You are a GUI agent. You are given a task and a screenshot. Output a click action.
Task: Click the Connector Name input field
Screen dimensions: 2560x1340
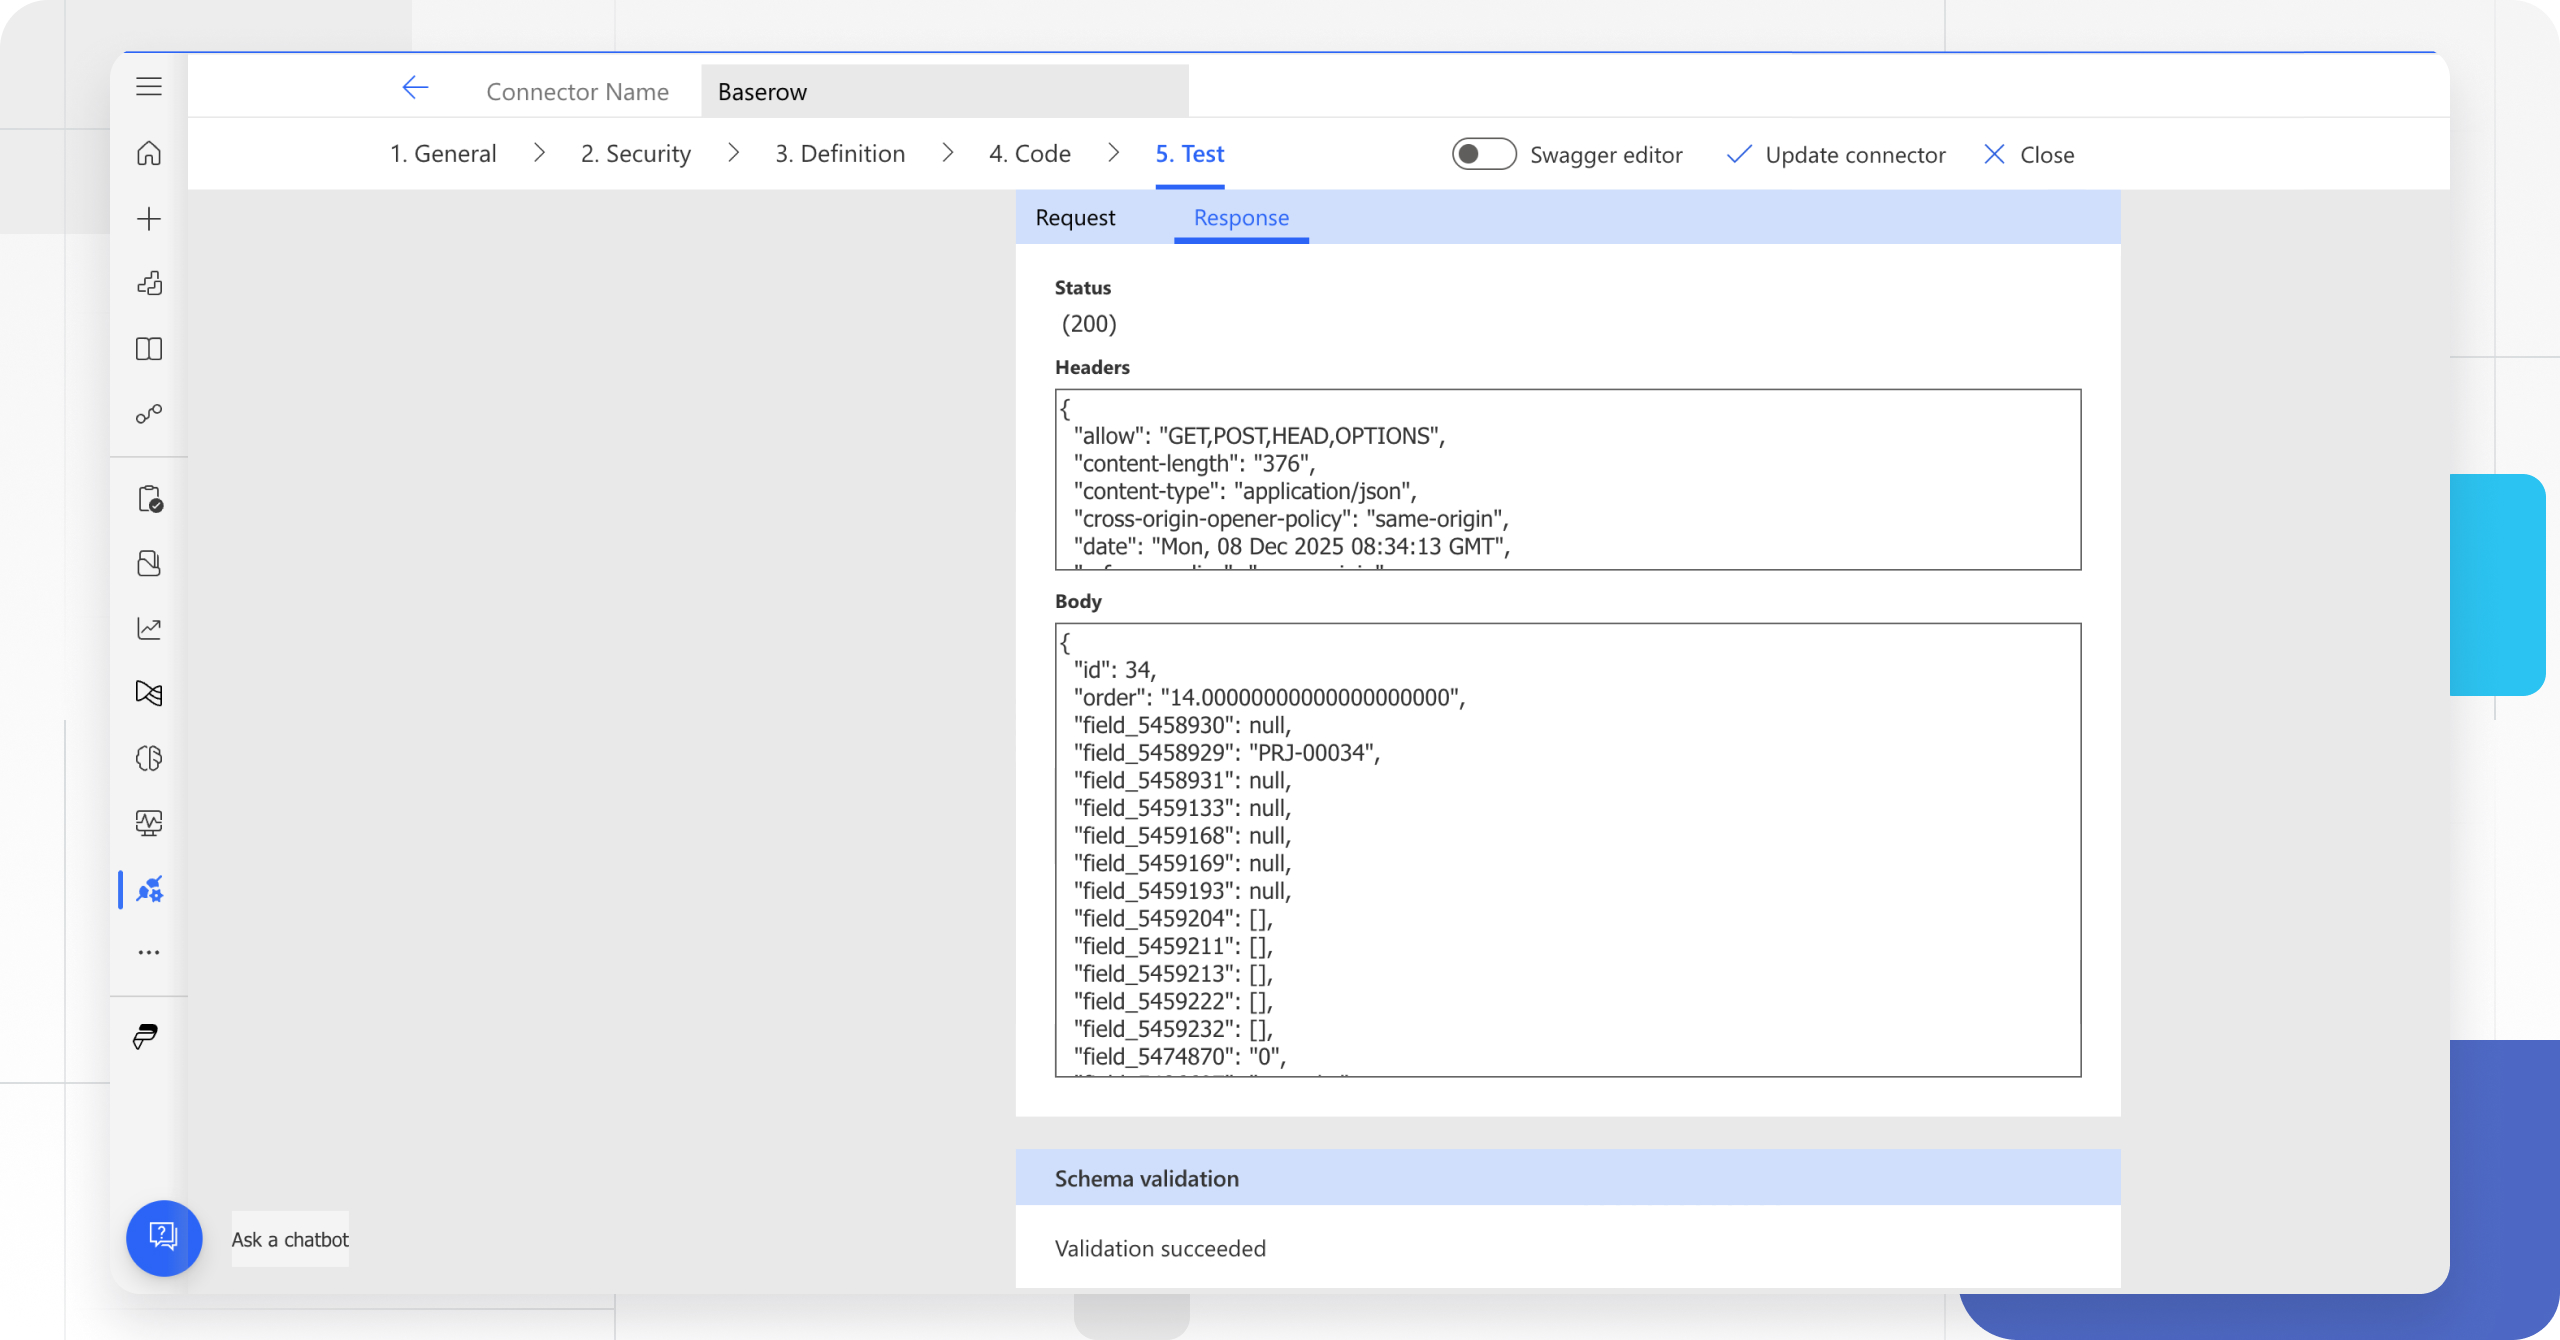tap(944, 92)
